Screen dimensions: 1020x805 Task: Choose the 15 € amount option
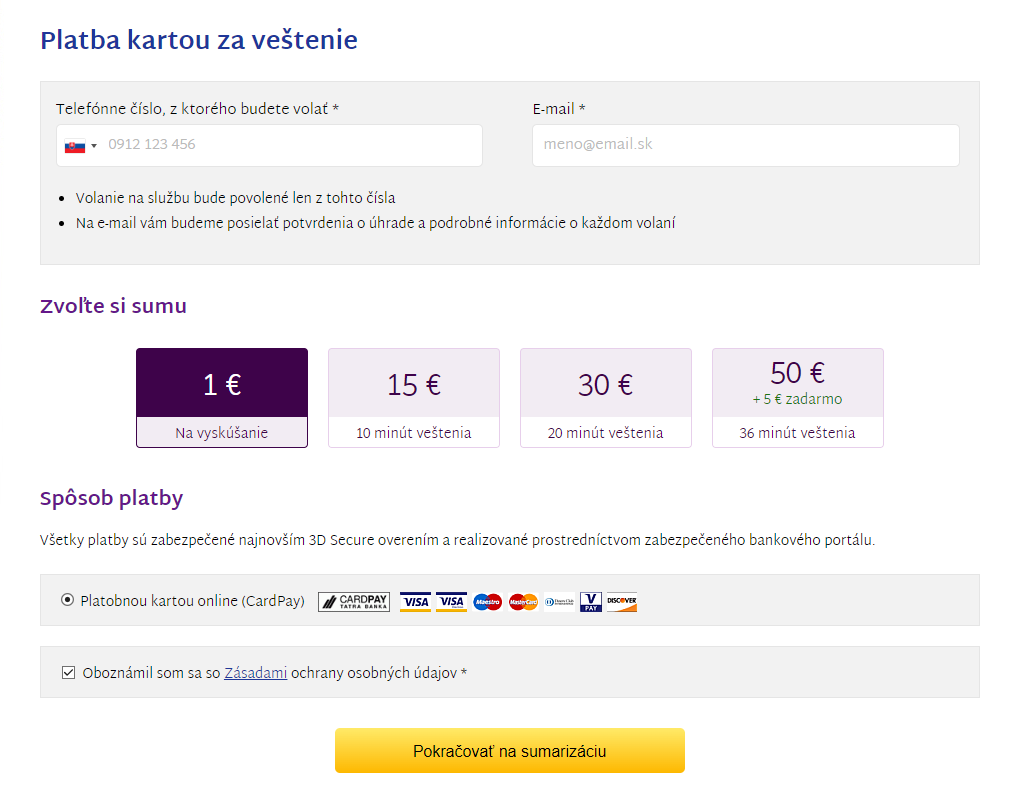[x=414, y=398]
